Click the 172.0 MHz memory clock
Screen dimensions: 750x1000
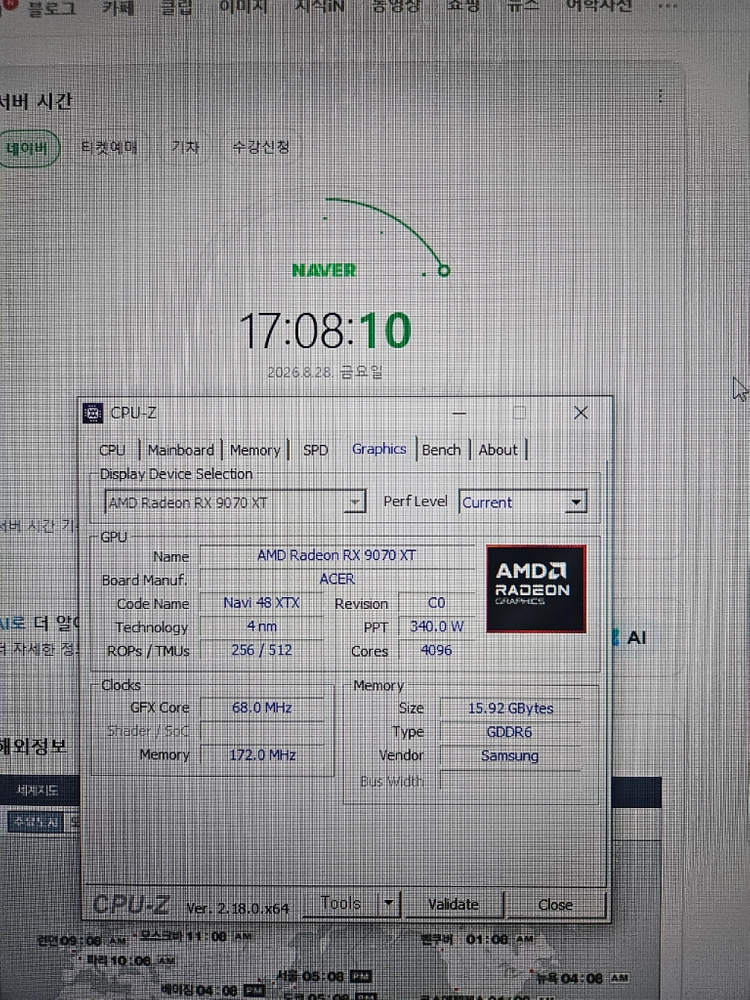[261, 755]
